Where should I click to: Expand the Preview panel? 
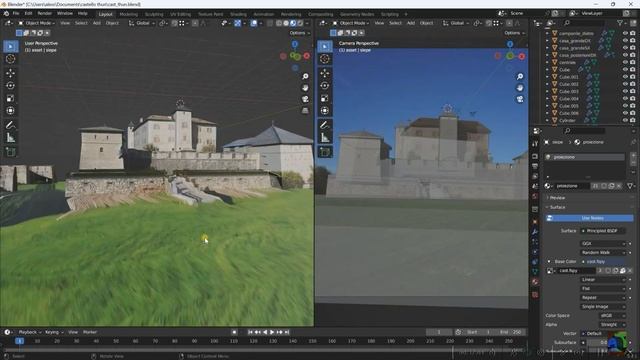click(x=557, y=198)
